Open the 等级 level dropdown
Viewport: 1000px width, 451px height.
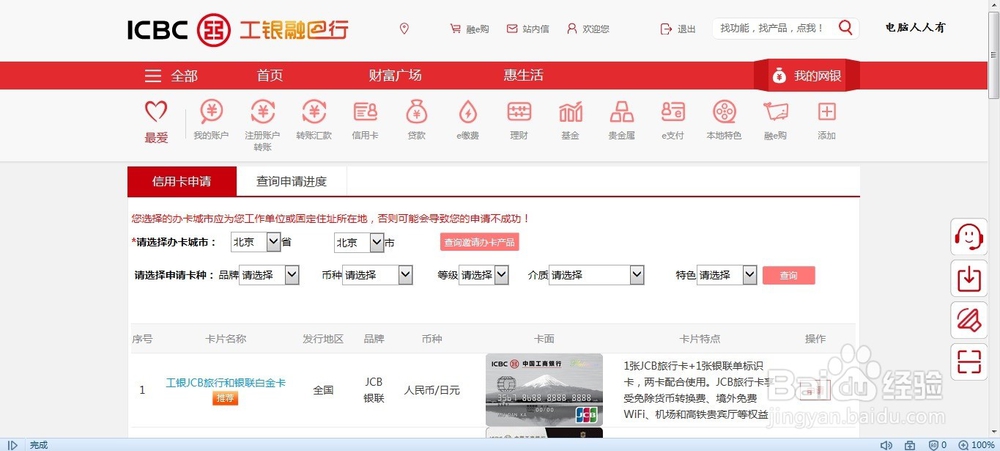click(484, 275)
